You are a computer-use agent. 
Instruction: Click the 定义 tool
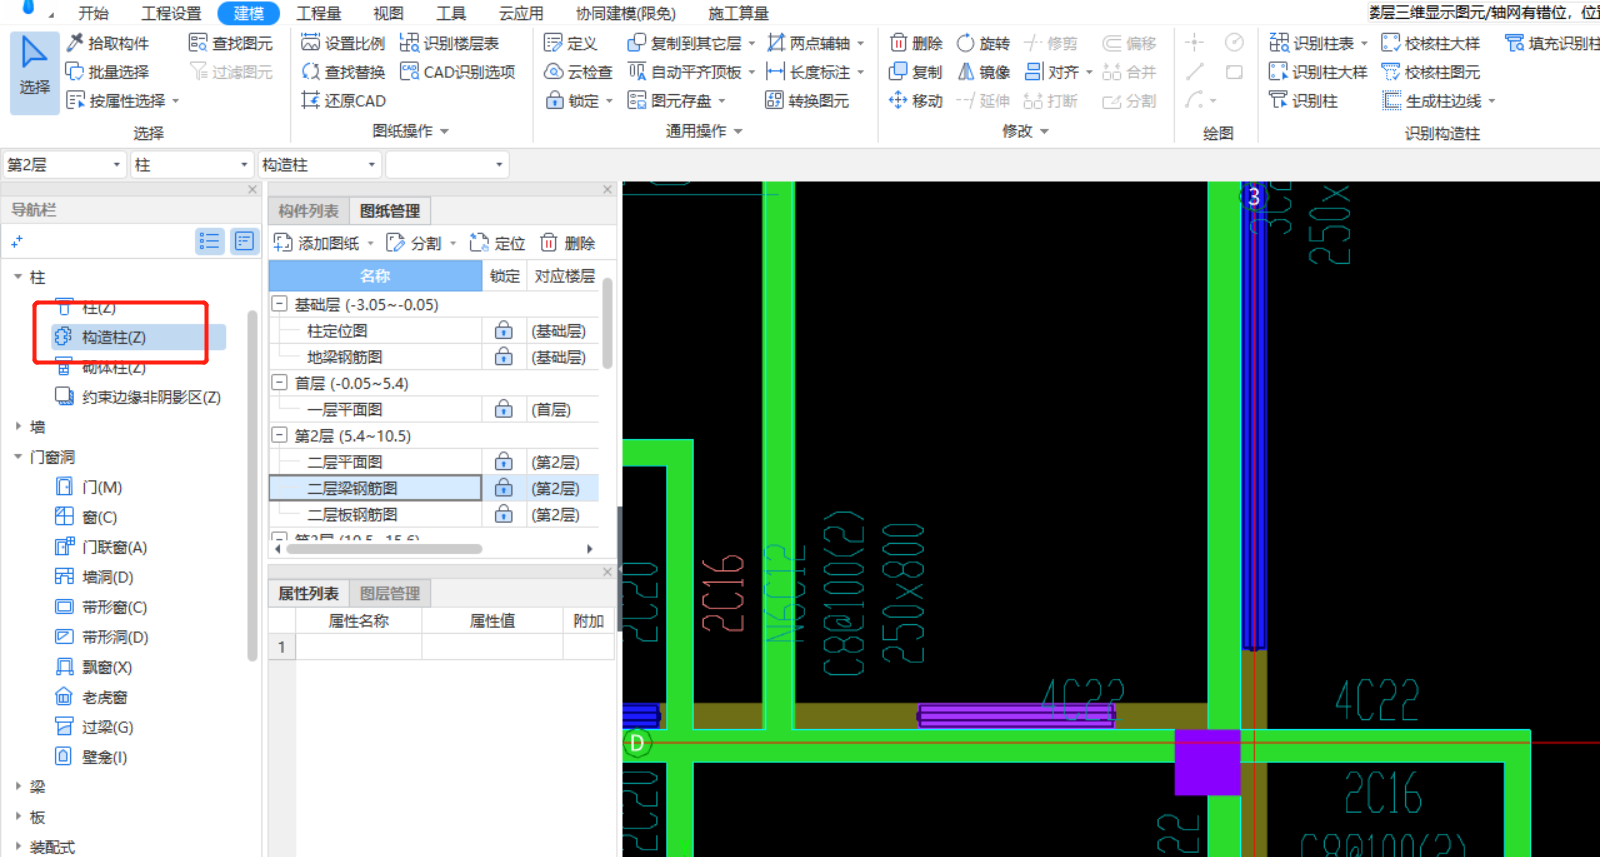[570, 43]
